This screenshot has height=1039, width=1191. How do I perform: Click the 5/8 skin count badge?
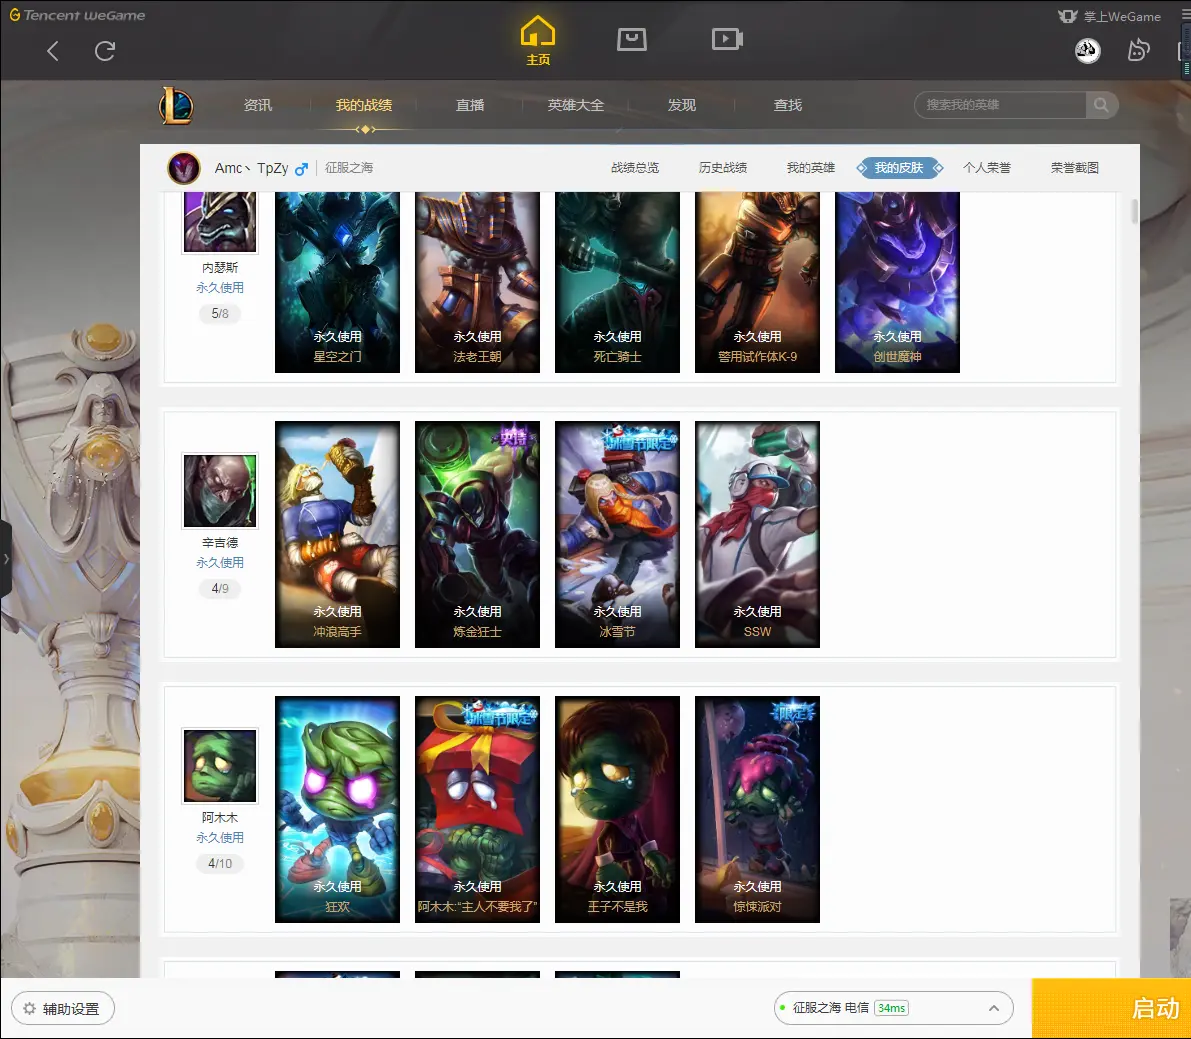coord(220,314)
